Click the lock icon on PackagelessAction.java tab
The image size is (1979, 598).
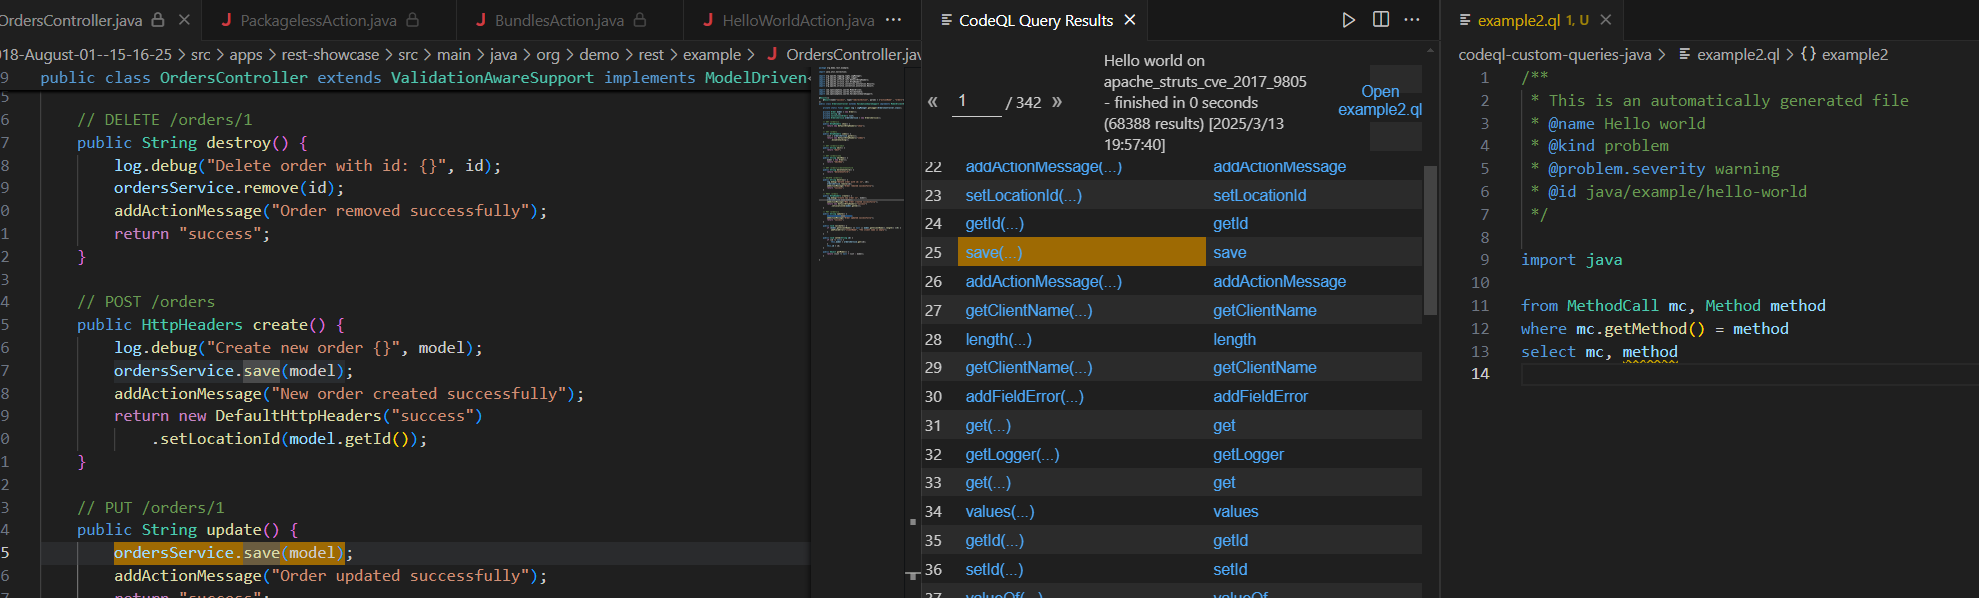point(413,20)
